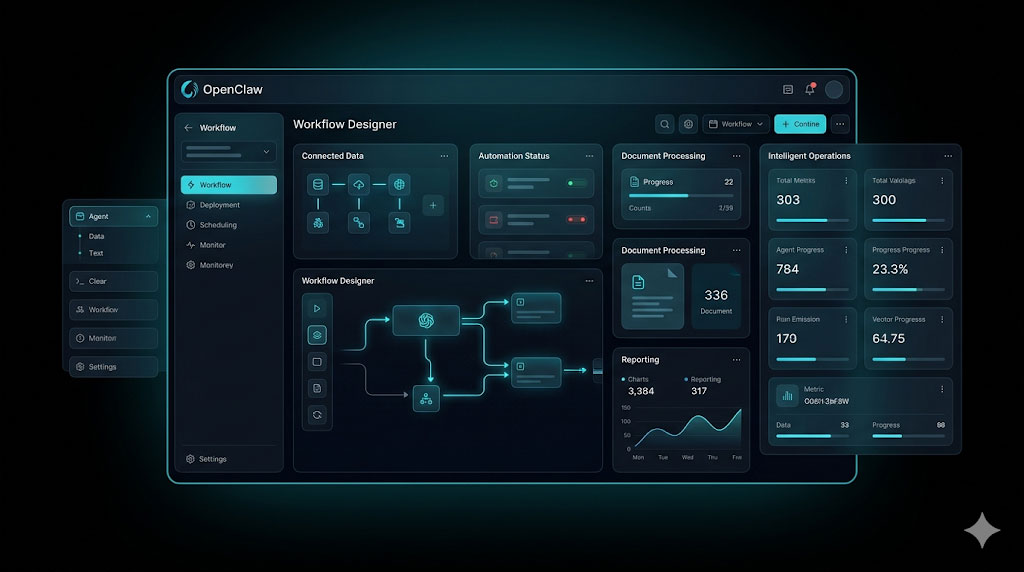Click the database icon in Connected Data
Image resolution: width=1024 pixels, height=572 pixels.
coord(318,185)
